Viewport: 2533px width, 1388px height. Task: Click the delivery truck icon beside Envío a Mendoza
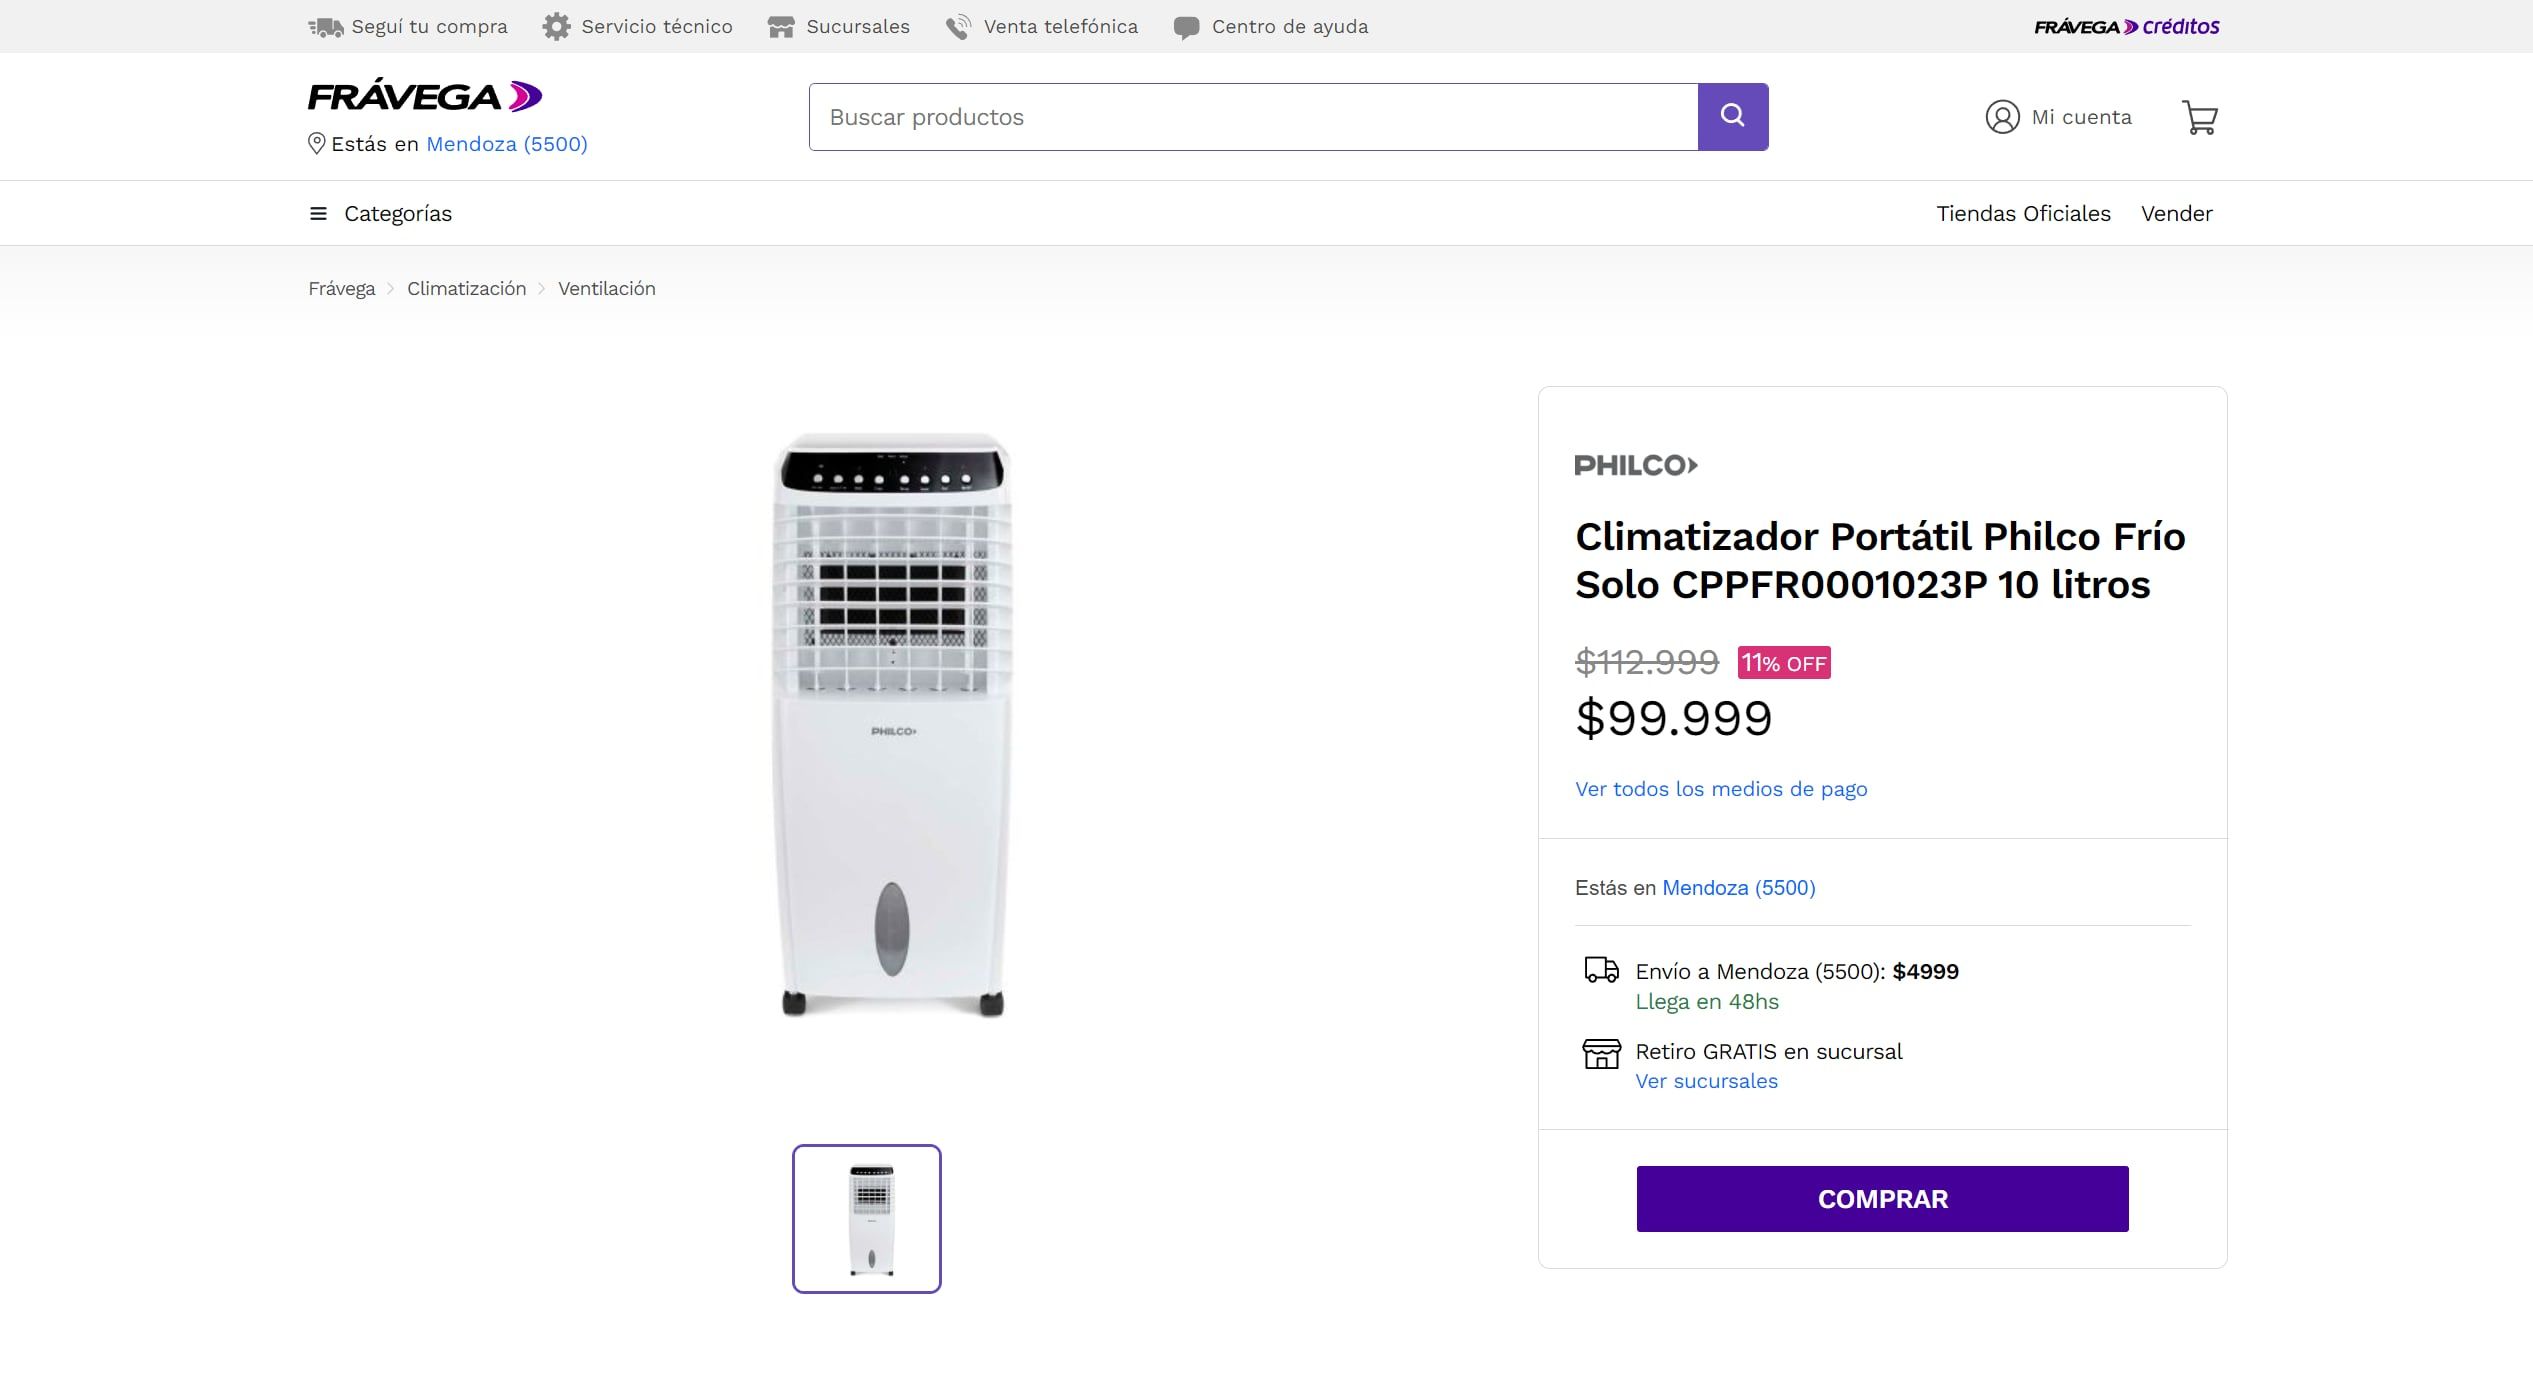pos(1602,969)
